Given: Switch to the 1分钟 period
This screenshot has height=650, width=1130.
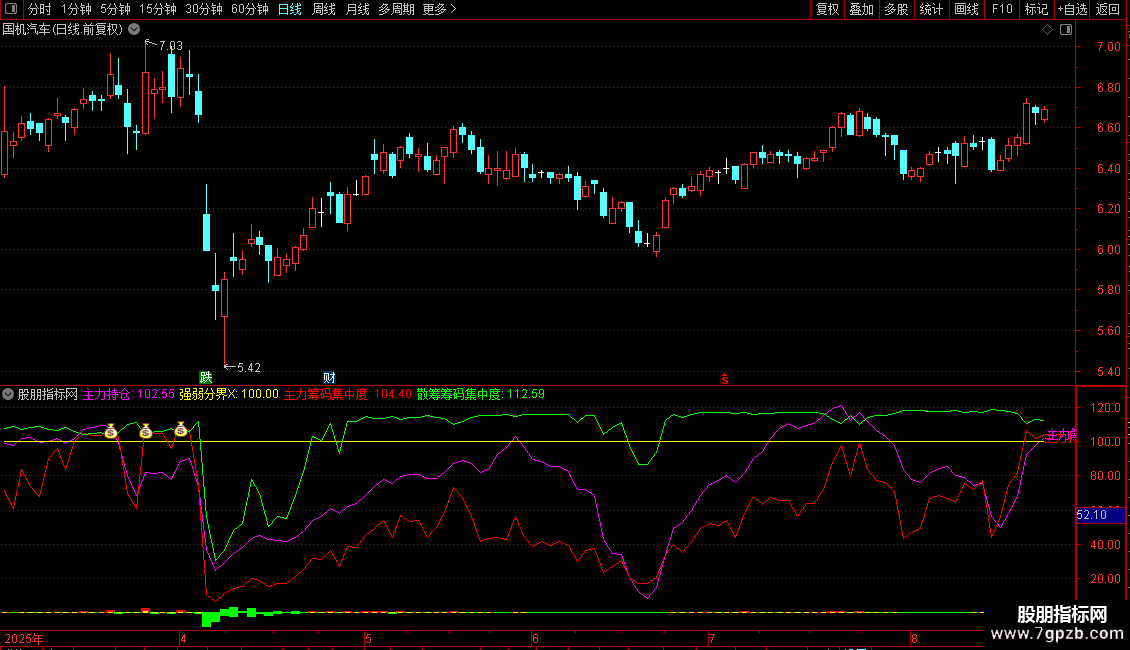Looking at the screenshot, I should tap(76, 9).
